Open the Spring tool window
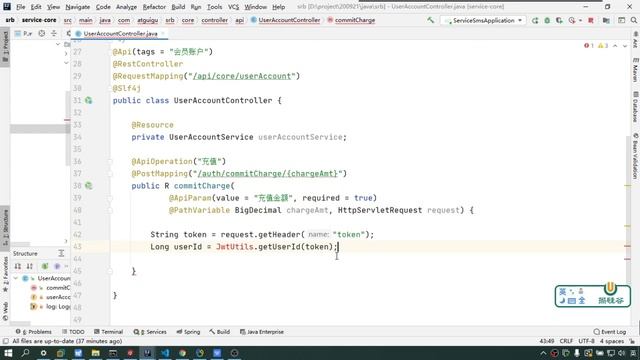 pyautogui.click(x=188, y=332)
